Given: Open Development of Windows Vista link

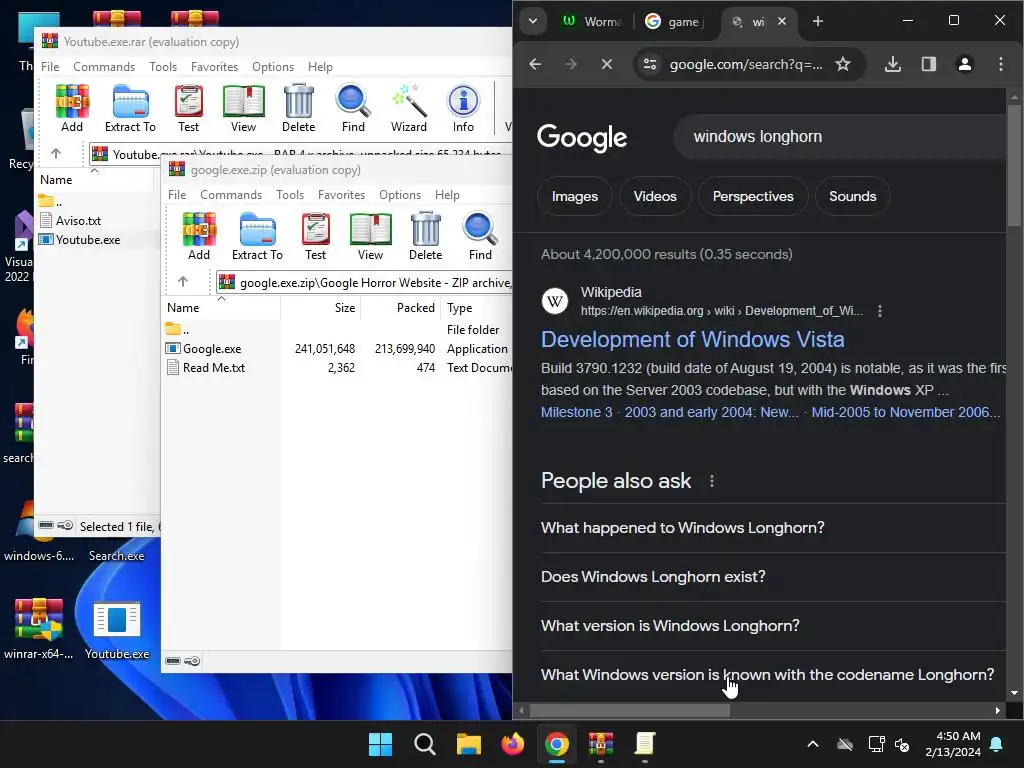Looking at the screenshot, I should [x=692, y=340].
